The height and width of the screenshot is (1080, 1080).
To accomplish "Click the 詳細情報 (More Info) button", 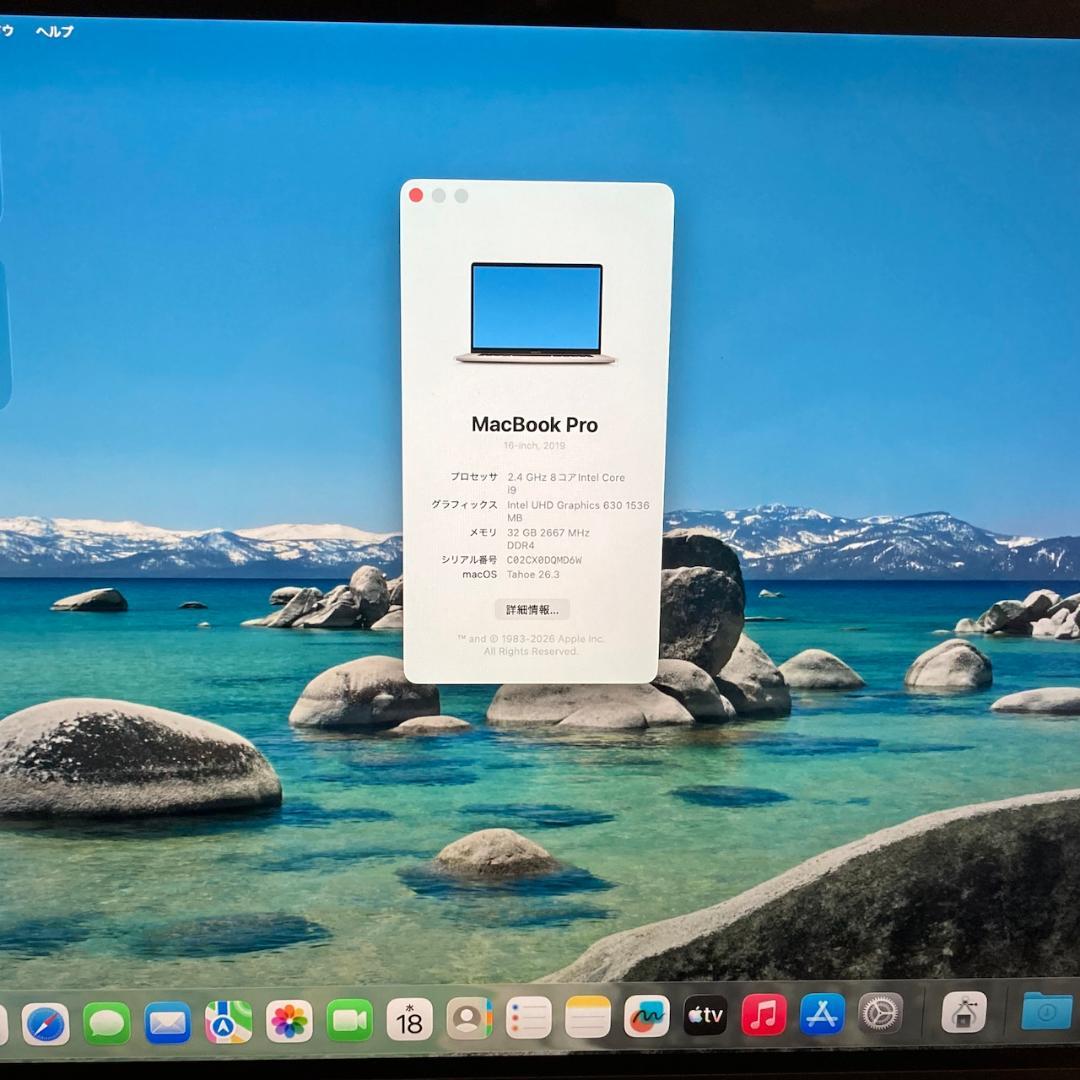I will tap(533, 609).
